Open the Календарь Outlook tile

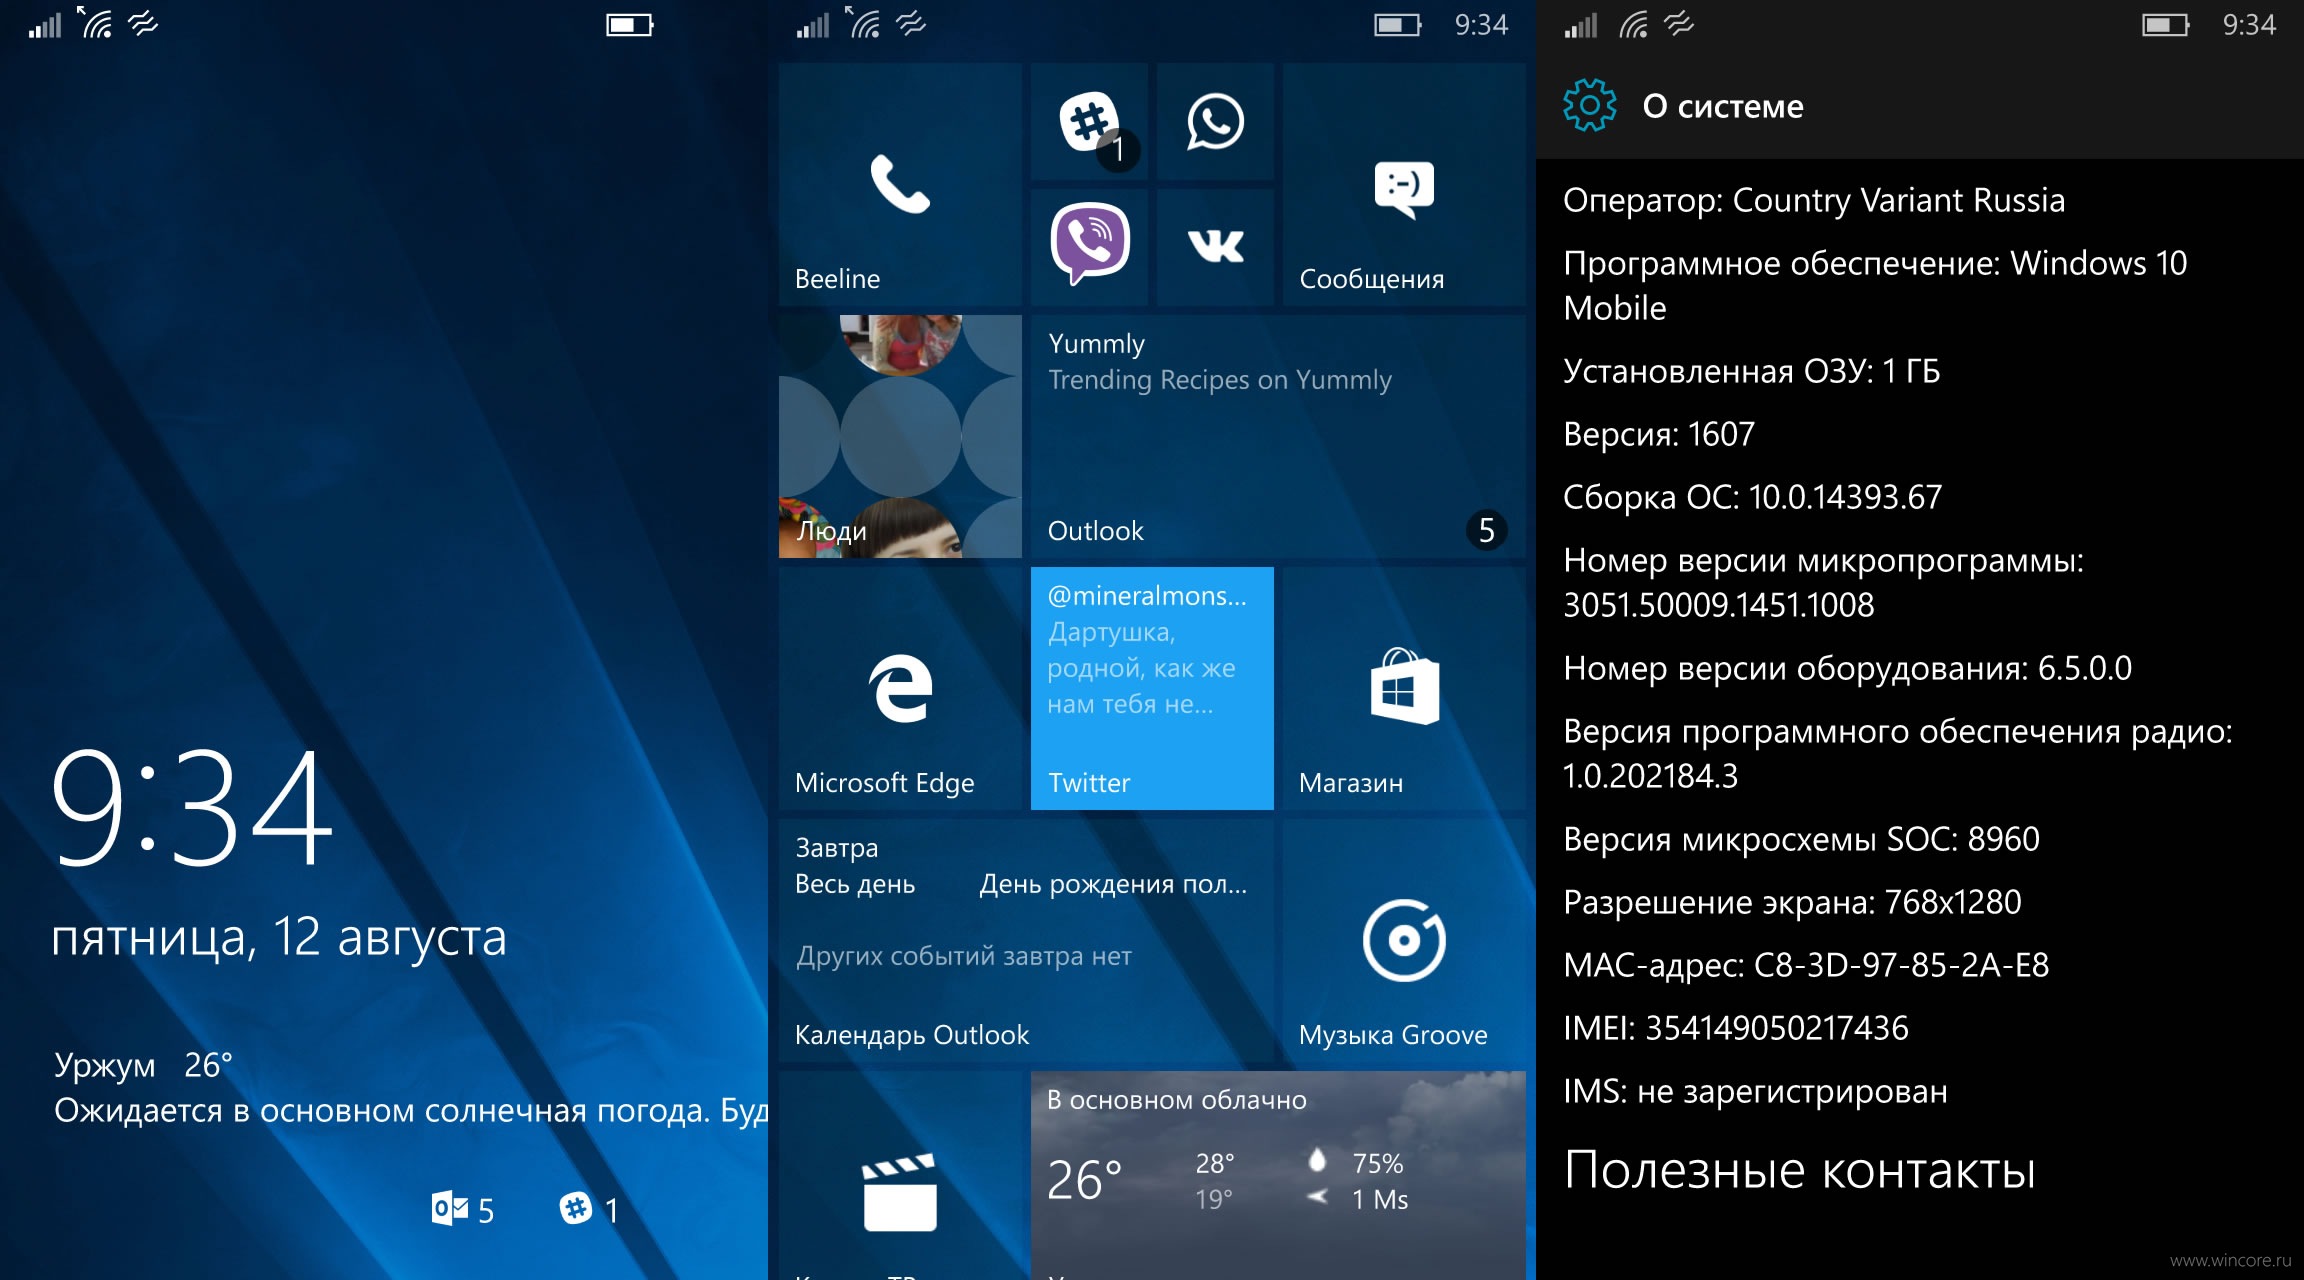tap(1026, 941)
